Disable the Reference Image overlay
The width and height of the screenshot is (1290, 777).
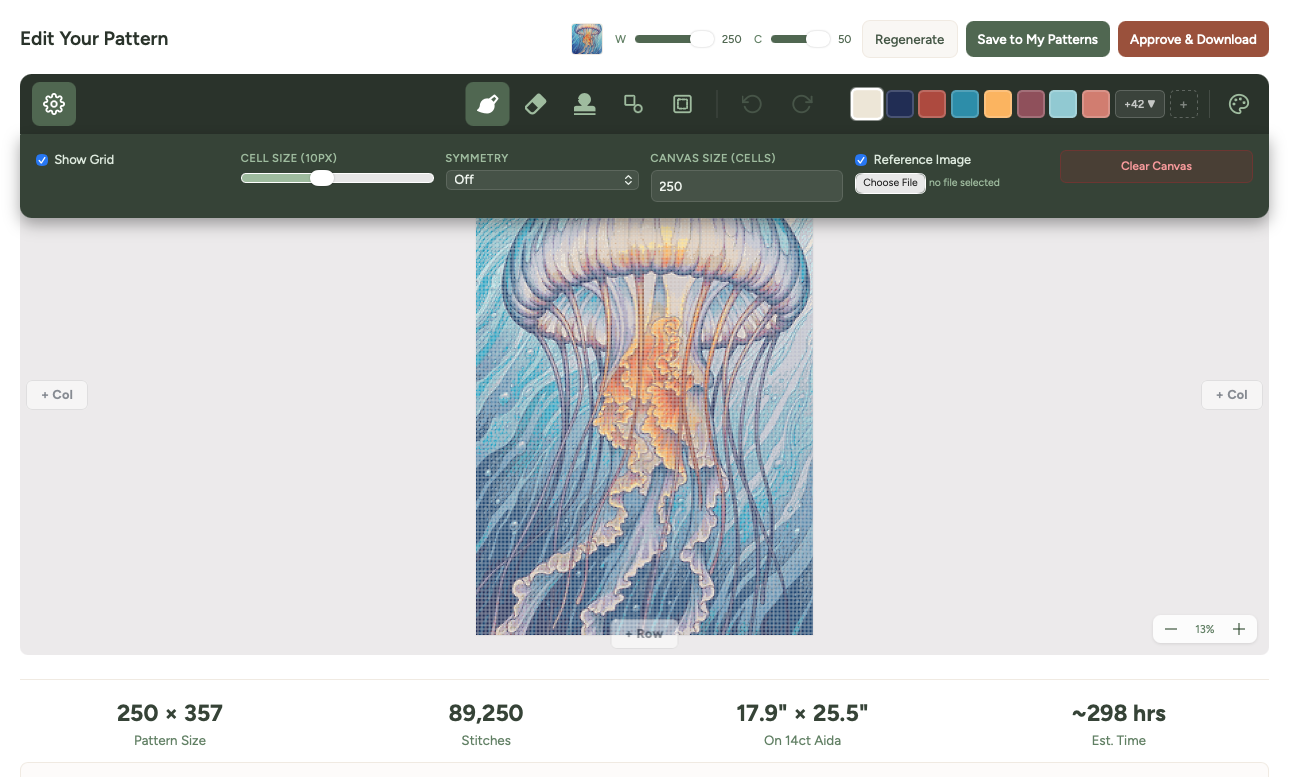click(861, 160)
